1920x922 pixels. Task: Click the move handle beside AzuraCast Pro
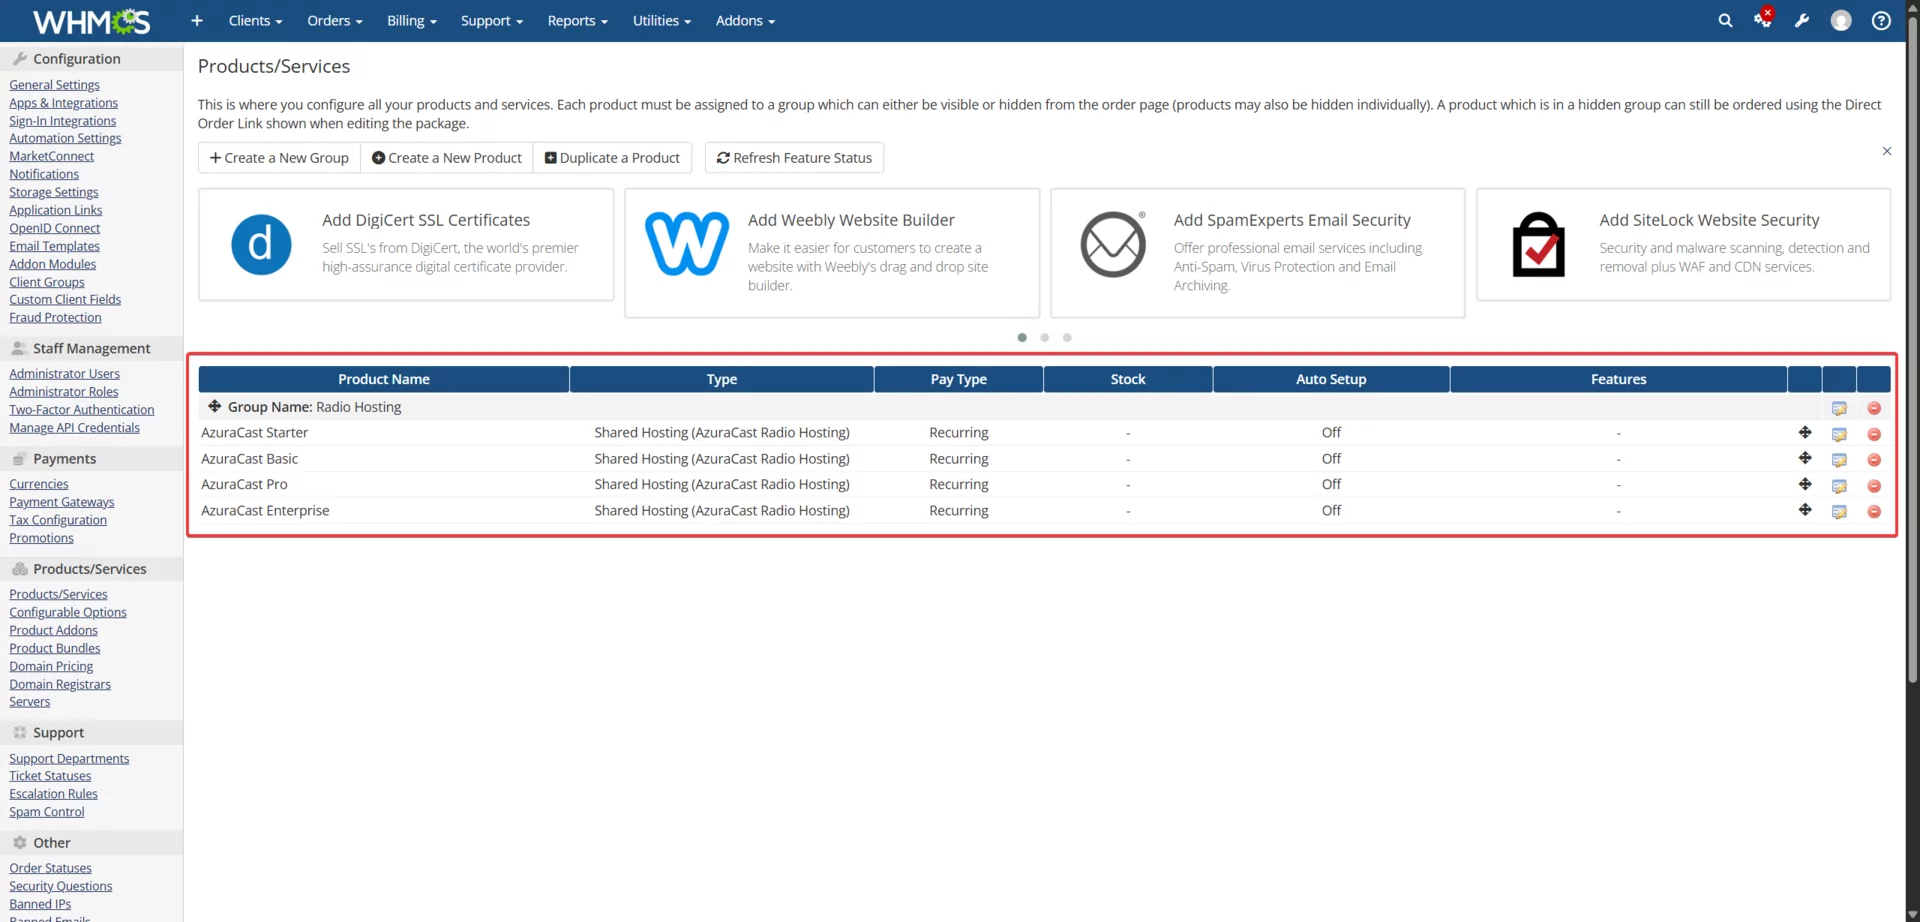1805,484
